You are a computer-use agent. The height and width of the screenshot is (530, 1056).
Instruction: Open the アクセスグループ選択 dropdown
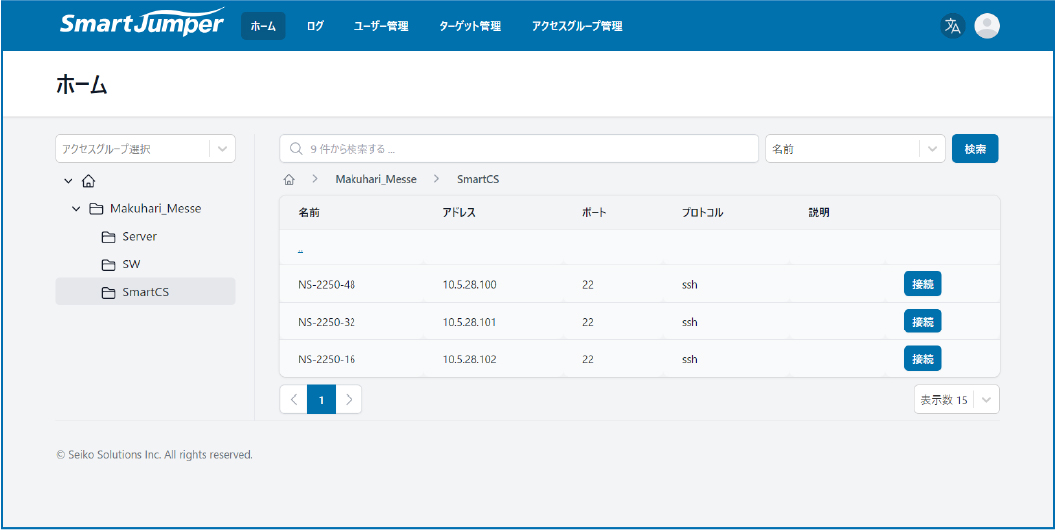coord(145,148)
